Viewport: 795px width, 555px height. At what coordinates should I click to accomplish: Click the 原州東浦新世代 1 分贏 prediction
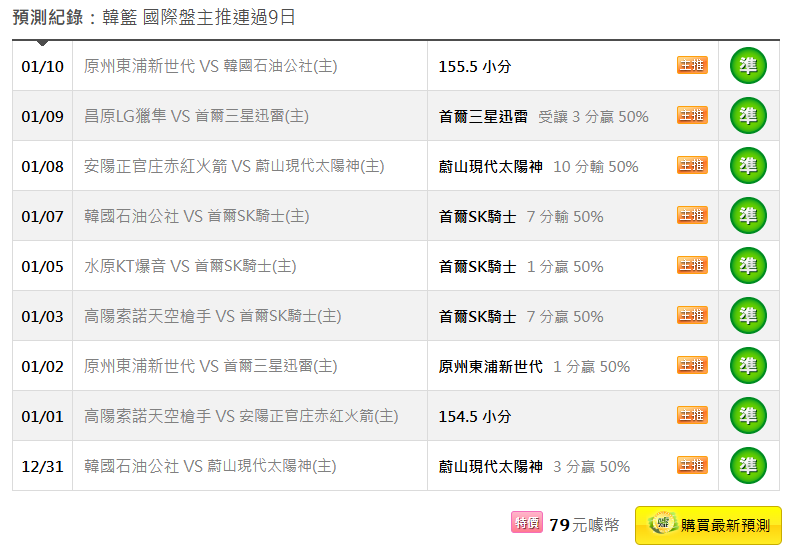pos(534,366)
